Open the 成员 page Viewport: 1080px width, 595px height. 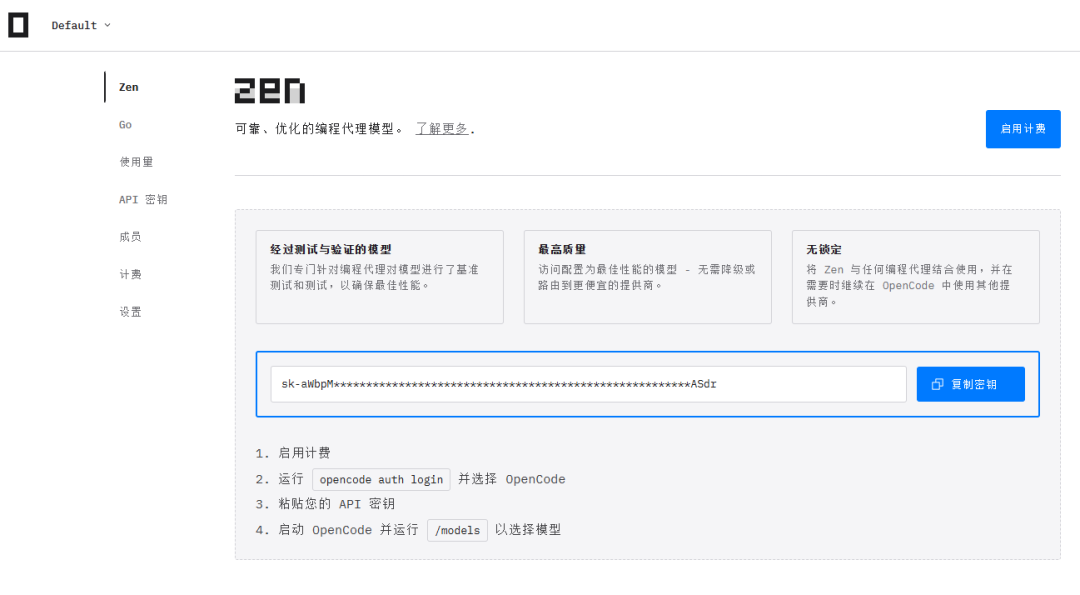click(130, 237)
